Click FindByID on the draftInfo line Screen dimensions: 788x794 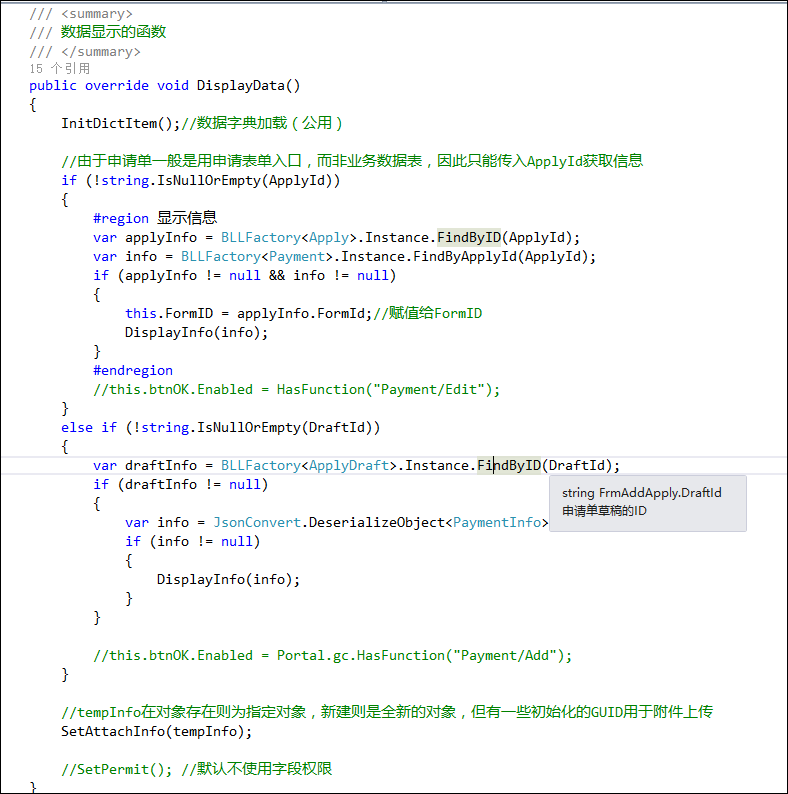tap(509, 465)
